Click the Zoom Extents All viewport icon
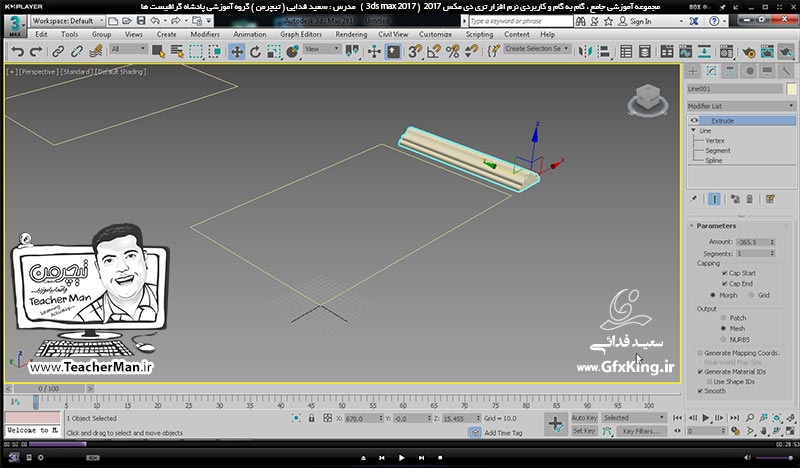This screenshot has width=800, height=468. (790, 418)
